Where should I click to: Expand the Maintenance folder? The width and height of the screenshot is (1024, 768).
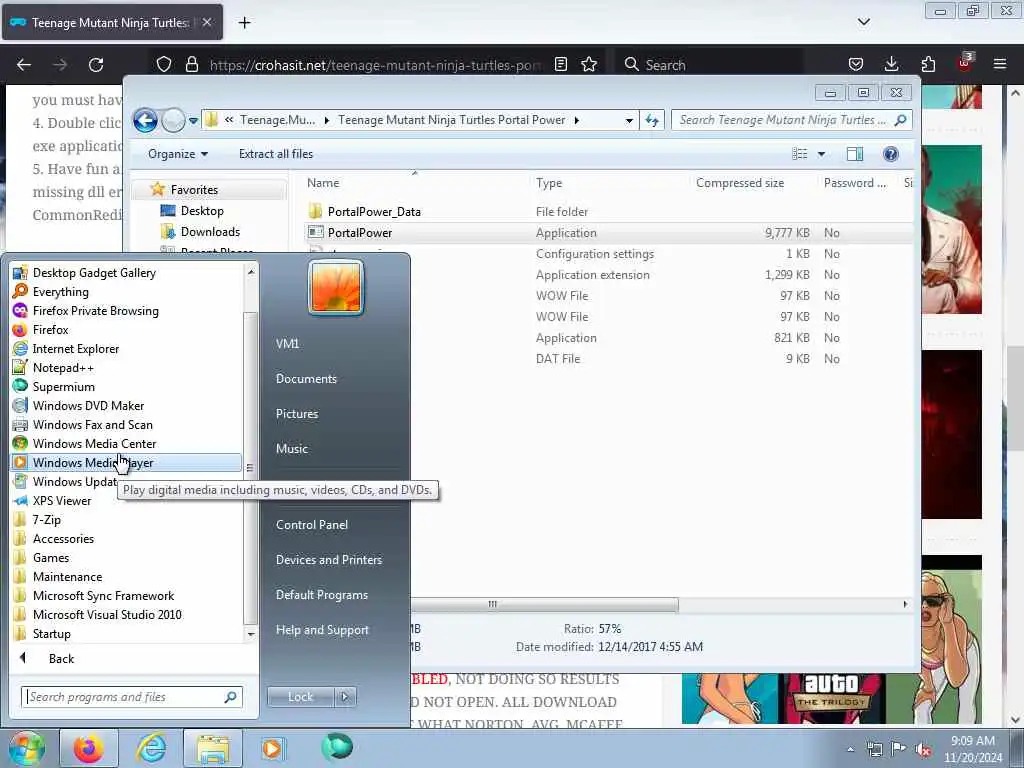point(67,577)
